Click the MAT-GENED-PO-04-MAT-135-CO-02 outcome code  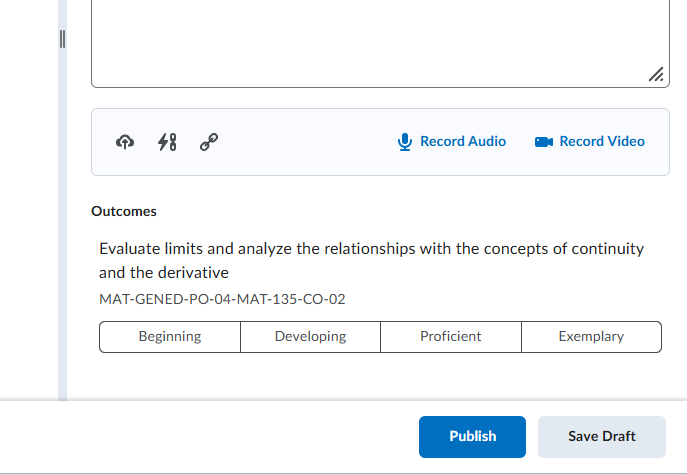(x=222, y=299)
